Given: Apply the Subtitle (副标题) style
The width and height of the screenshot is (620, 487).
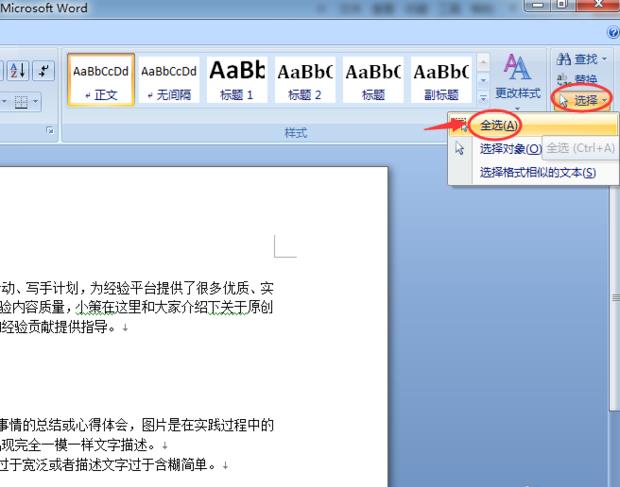Looking at the screenshot, I should 441,80.
